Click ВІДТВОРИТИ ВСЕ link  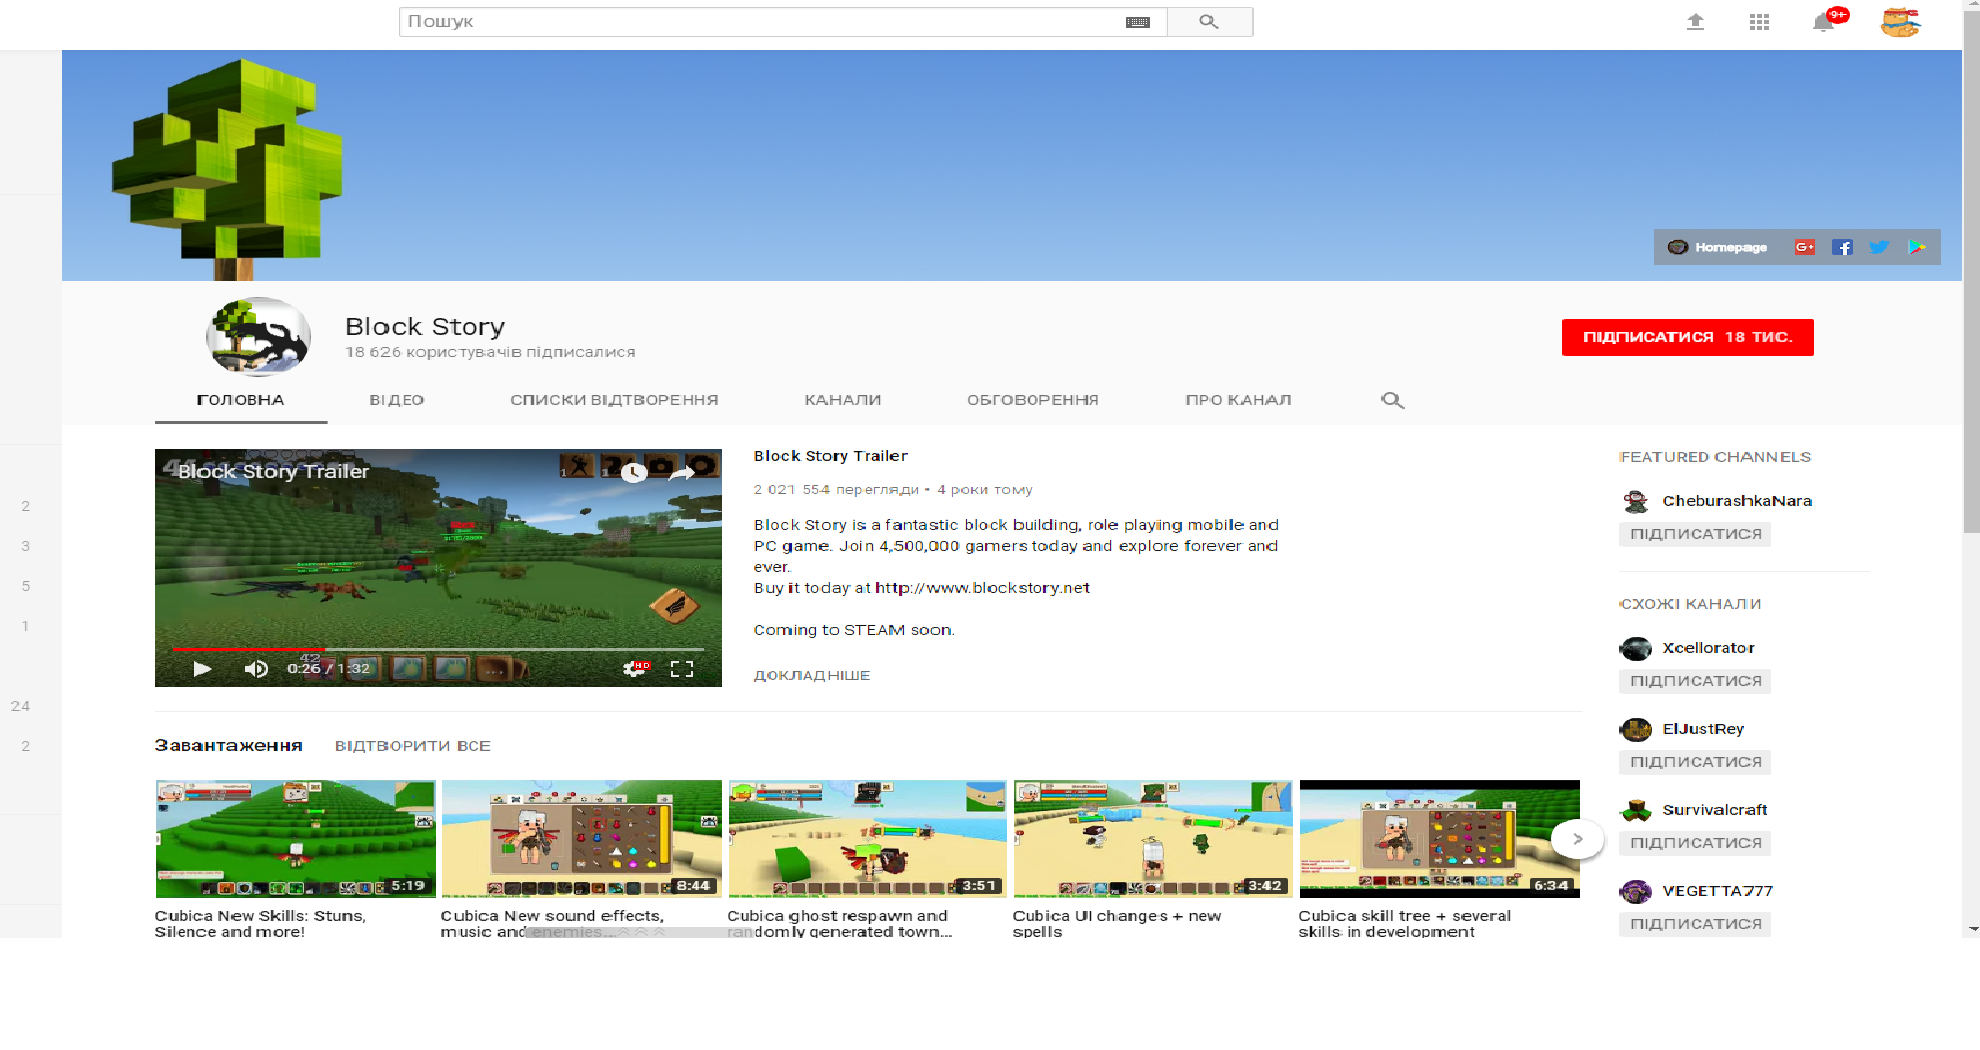click(413, 746)
